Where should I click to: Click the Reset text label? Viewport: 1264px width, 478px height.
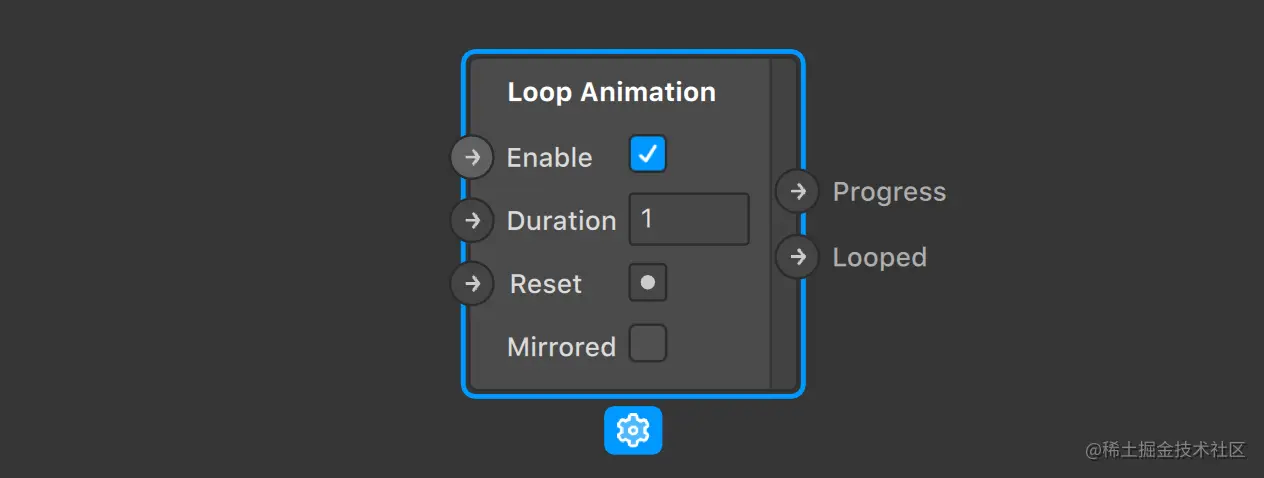pyautogui.click(x=545, y=284)
